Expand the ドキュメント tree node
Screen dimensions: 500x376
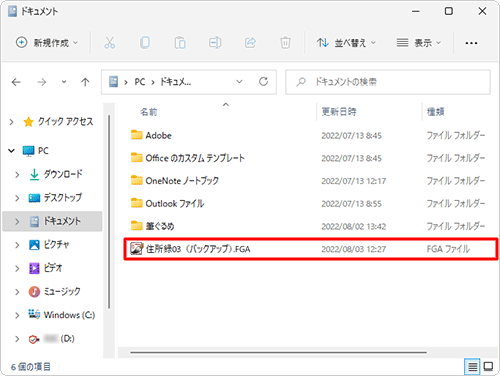pos(17,222)
